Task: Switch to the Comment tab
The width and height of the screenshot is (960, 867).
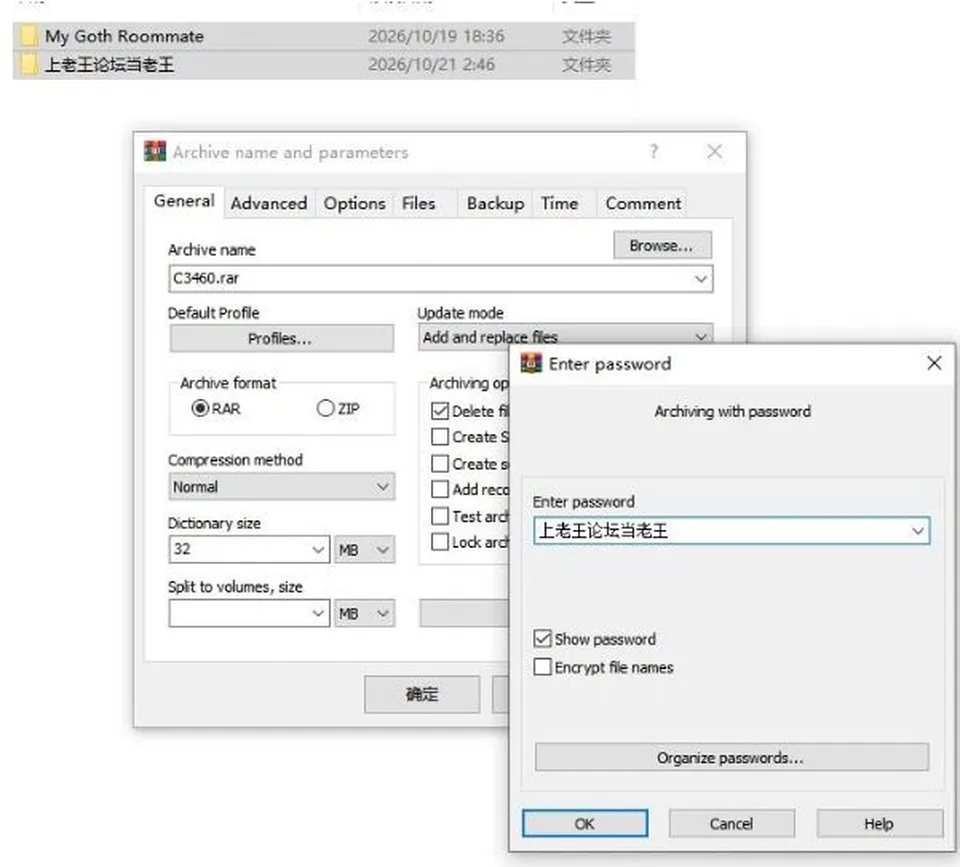Action: tap(643, 203)
